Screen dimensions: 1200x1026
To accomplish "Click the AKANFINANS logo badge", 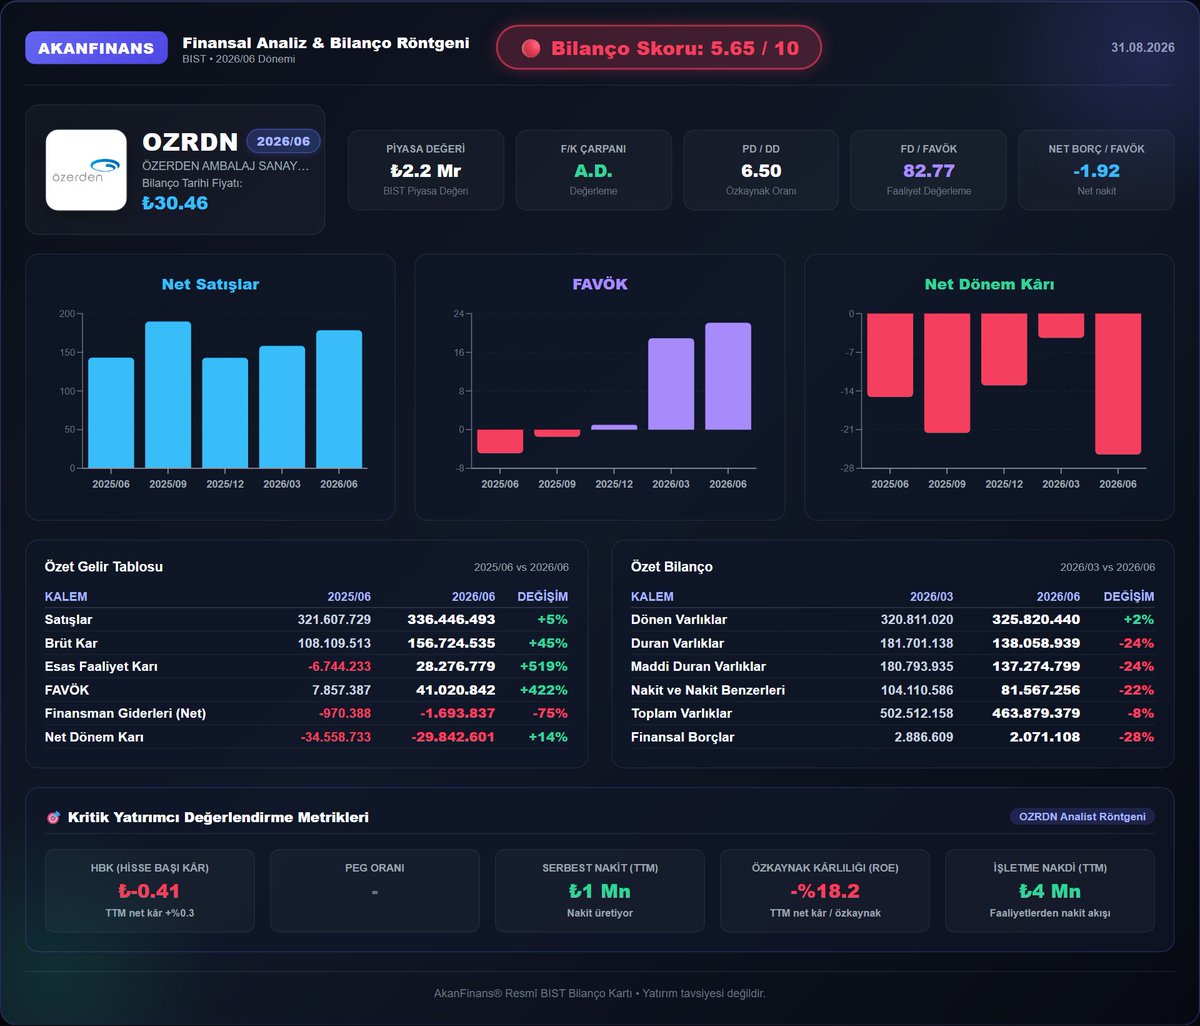I will tap(96, 48).
